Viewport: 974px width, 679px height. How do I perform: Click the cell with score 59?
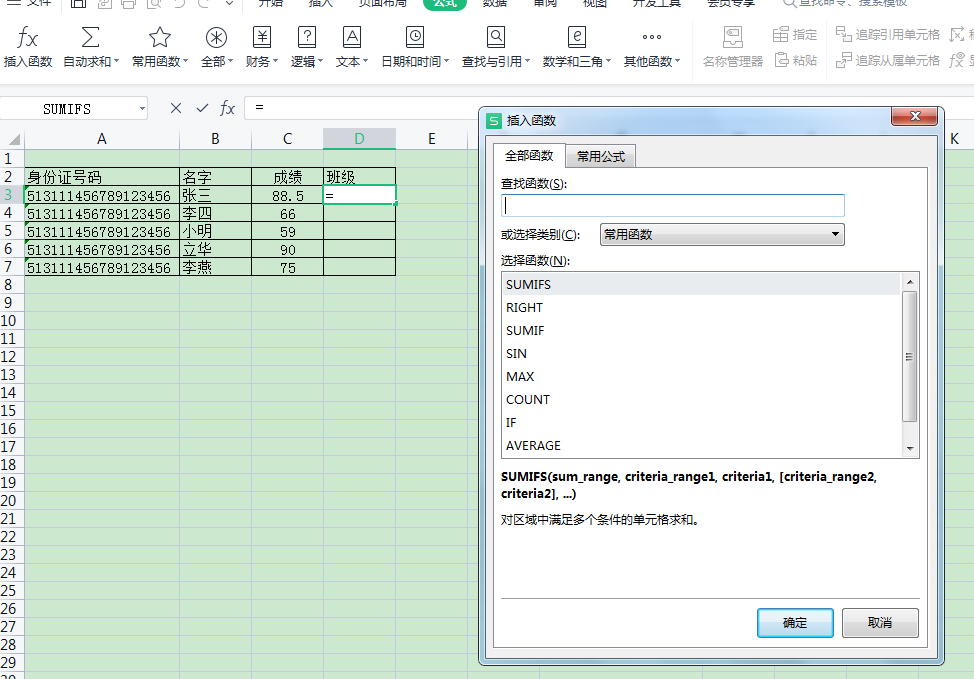pyautogui.click(x=288, y=232)
